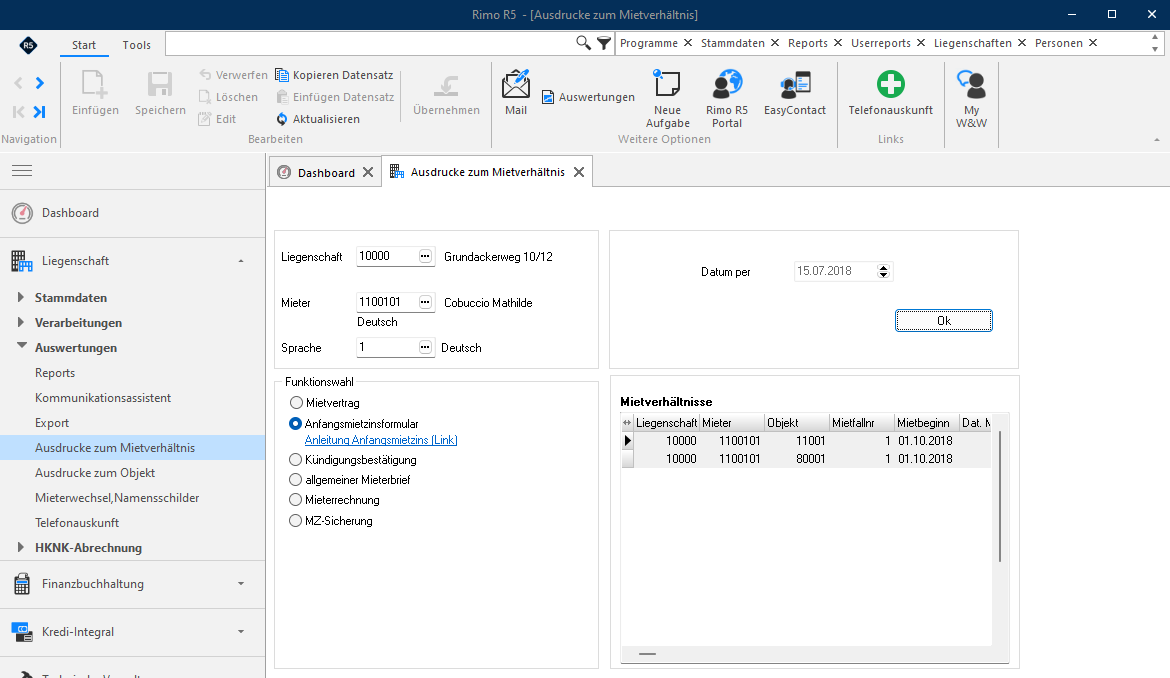Select the Anfangsmietzinsformular radio option
Image resolution: width=1170 pixels, height=678 pixels.
click(295, 424)
